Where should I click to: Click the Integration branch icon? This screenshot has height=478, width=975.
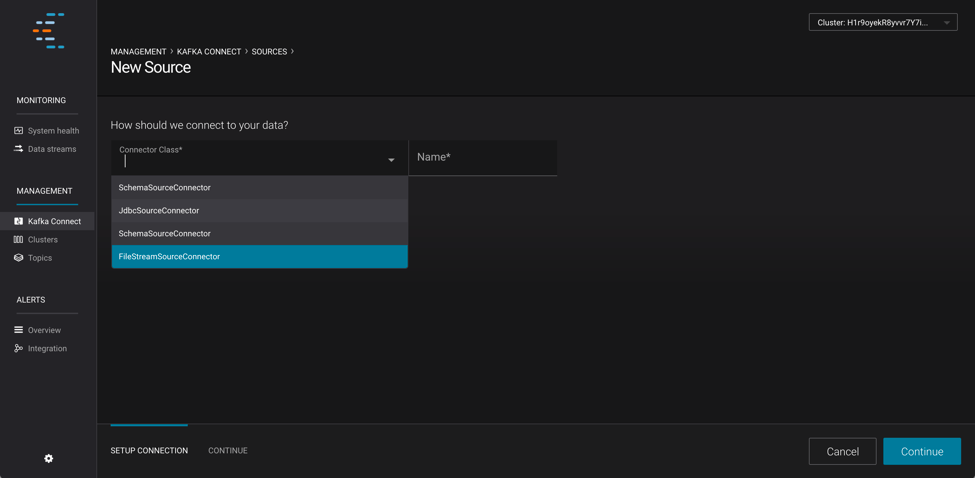coord(19,348)
